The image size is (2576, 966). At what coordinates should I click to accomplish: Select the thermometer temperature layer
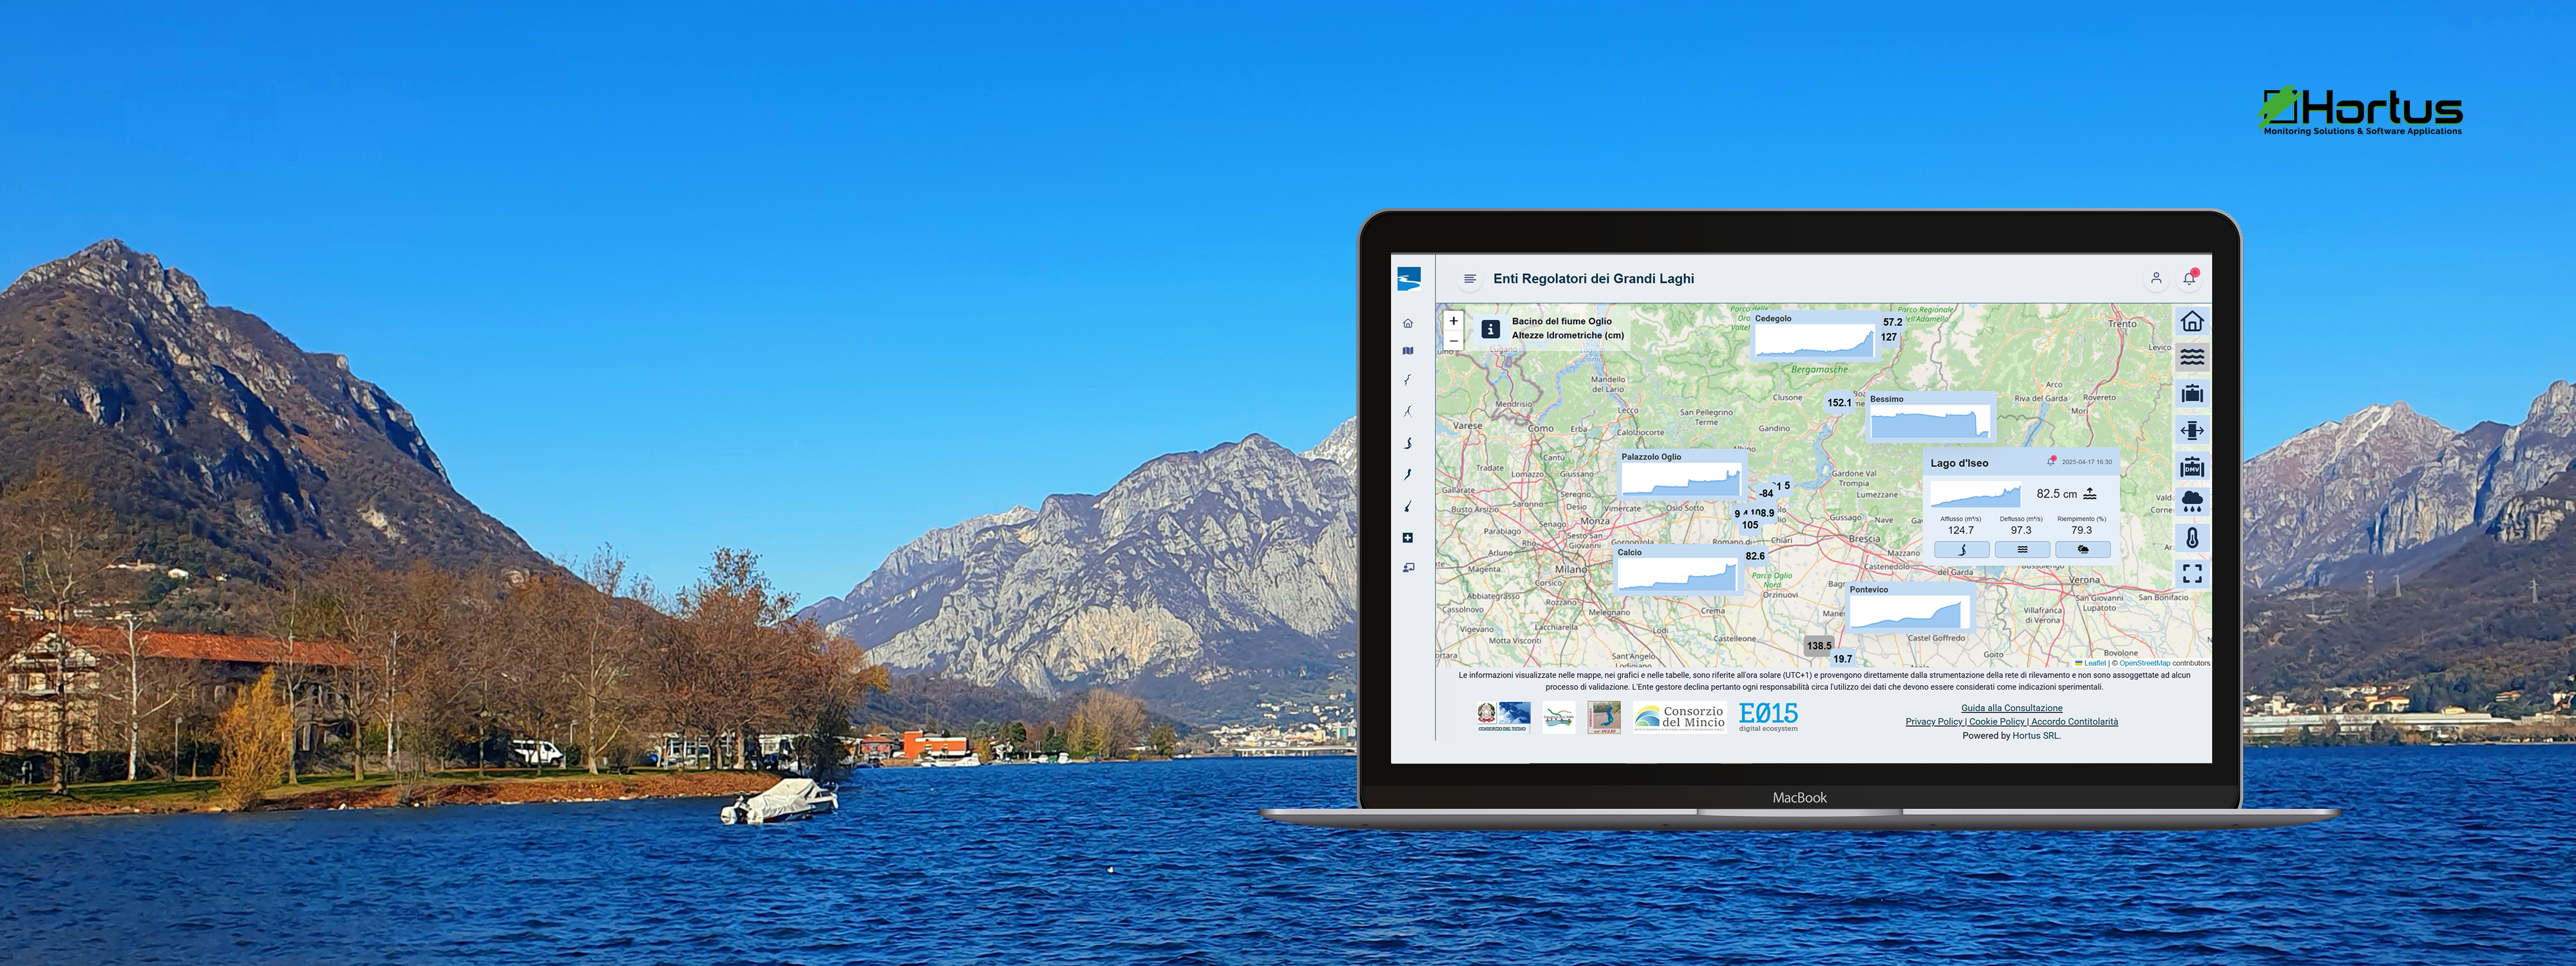tap(2192, 538)
